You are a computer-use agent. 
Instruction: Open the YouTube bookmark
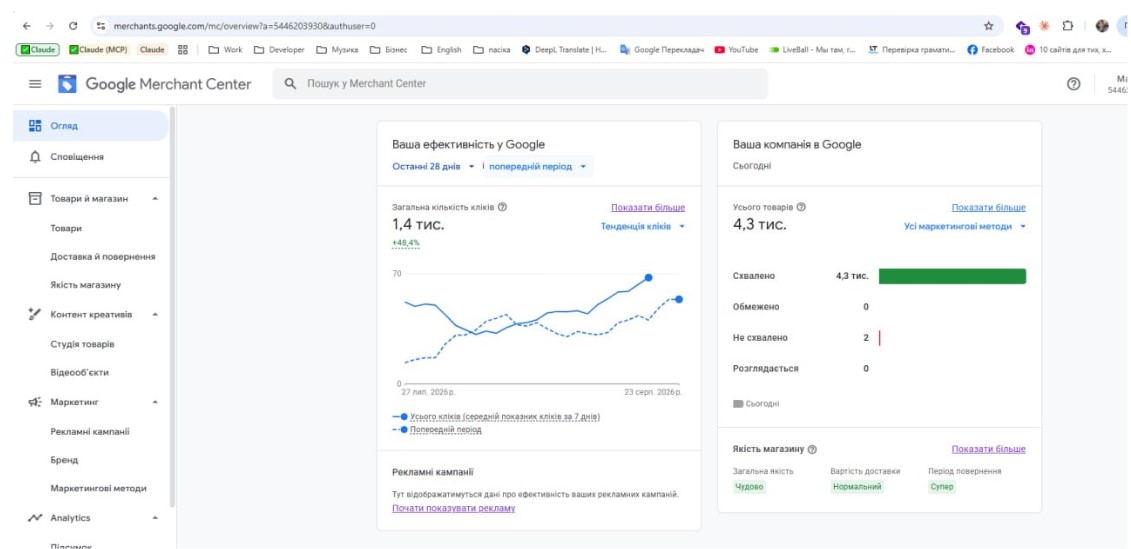(736, 50)
